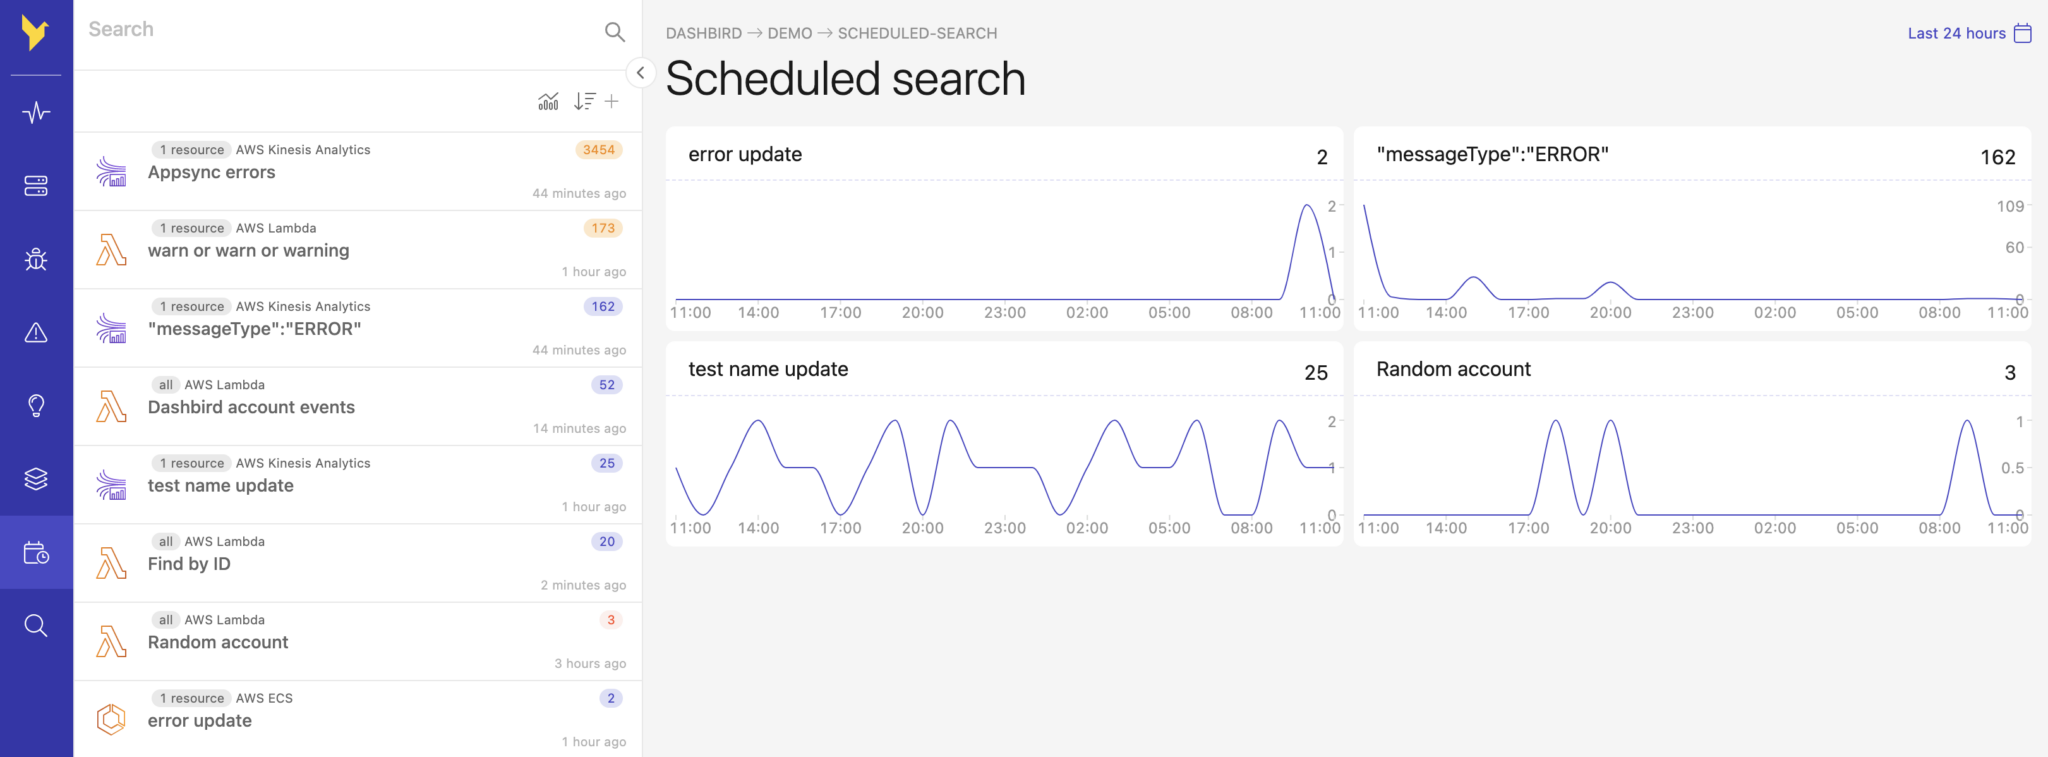Collapse the search list panel with the chevron
The width and height of the screenshot is (2048, 757).
641,72
